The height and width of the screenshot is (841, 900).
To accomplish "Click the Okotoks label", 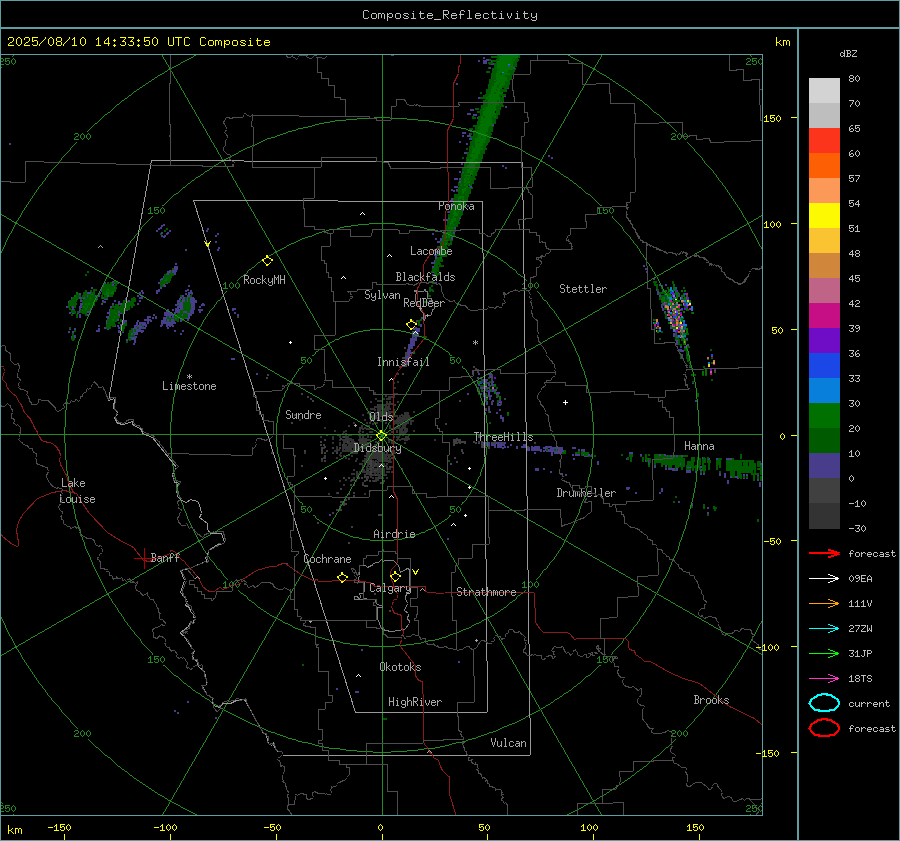I will click(400, 667).
